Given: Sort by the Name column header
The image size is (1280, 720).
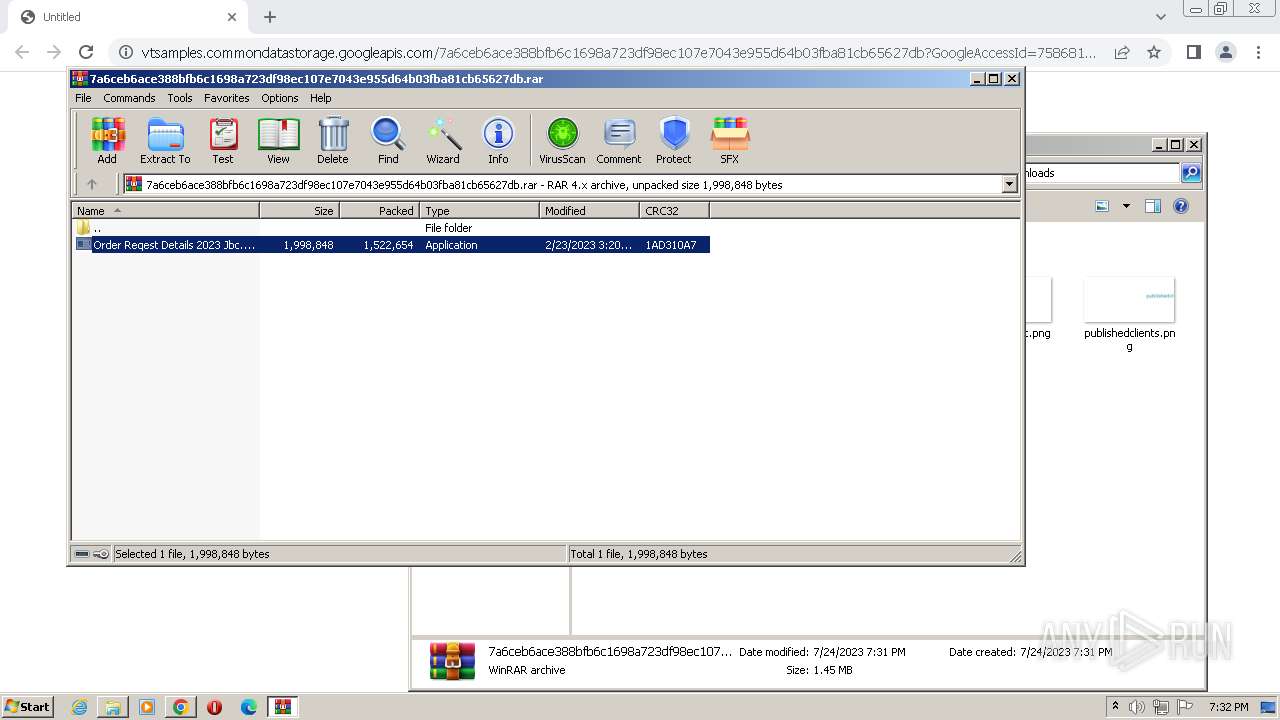Looking at the screenshot, I should pos(166,210).
